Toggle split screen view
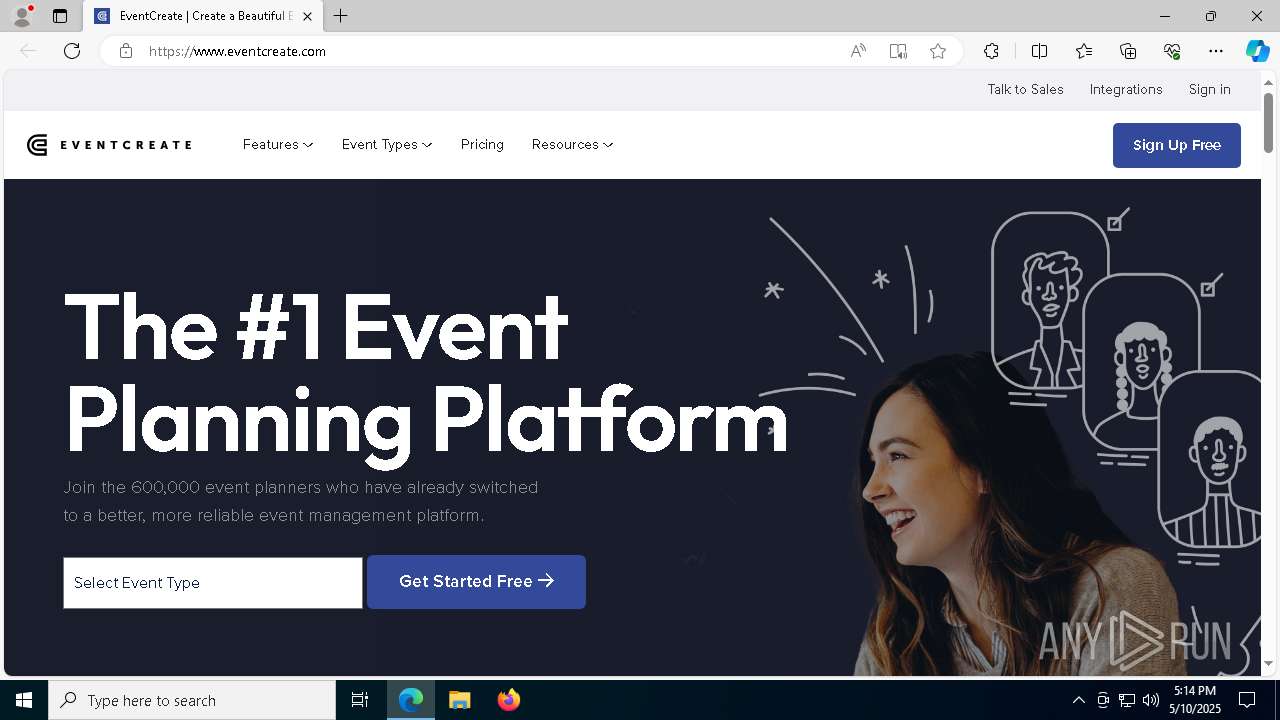This screenshot has height=720, width=1280. pyautogui.click(x=1039, y=51)
